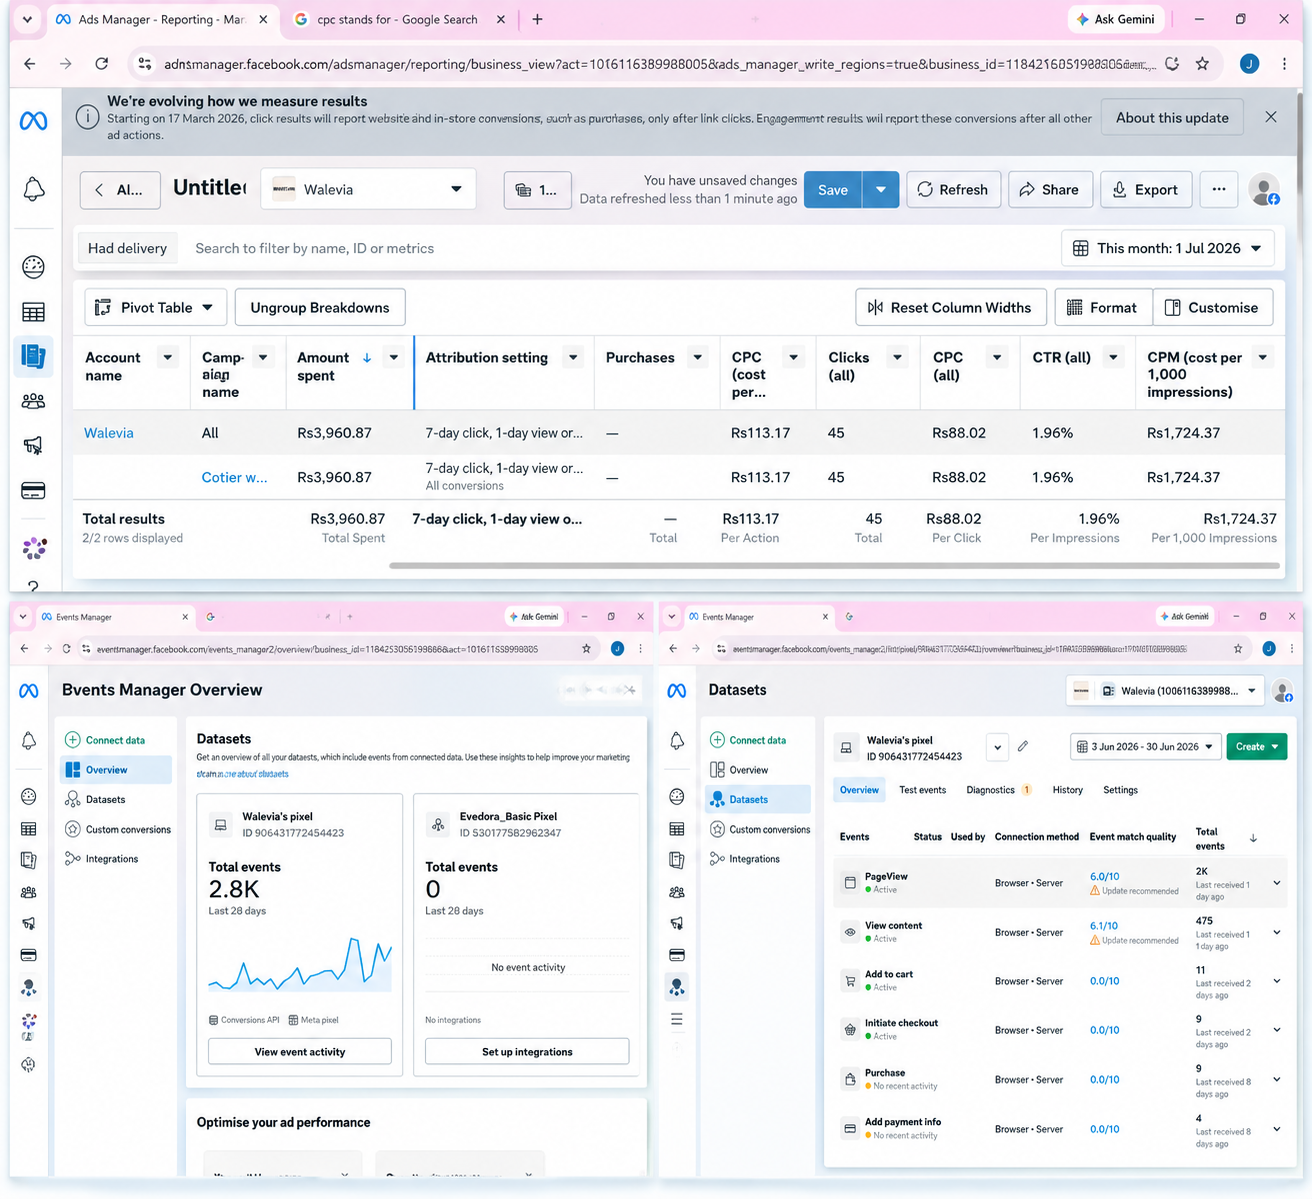1312x1199 pixels.
Task: Open the CTR (all) column dropdown
Action: coord(1112,358)
